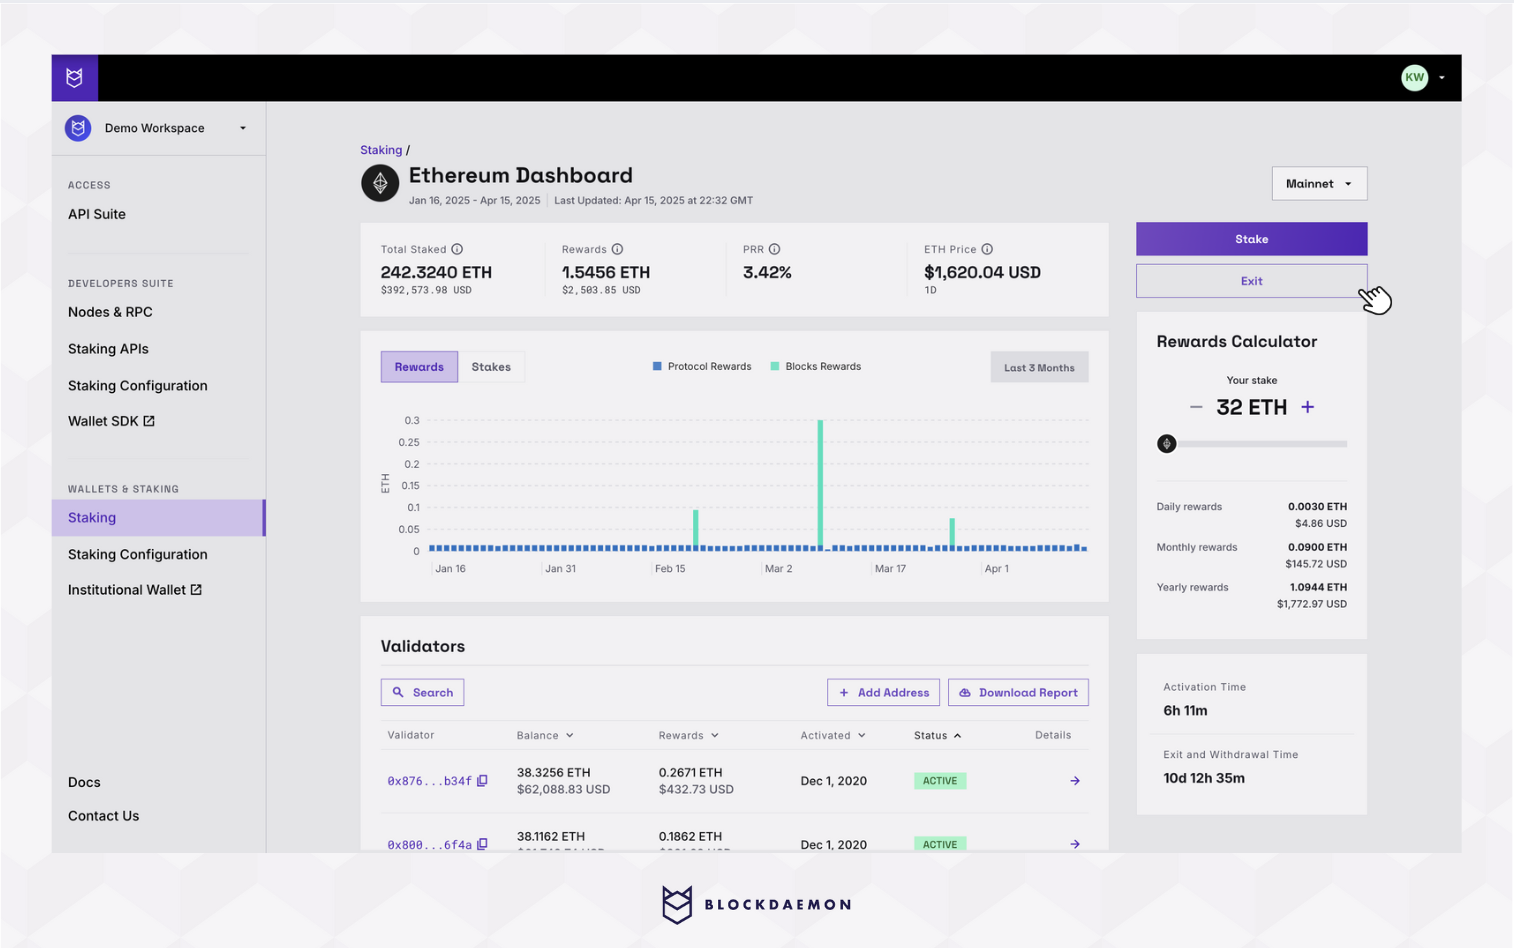Show the Total Staked info icon
Screen dimensions: 1514x948
(457, 249)
